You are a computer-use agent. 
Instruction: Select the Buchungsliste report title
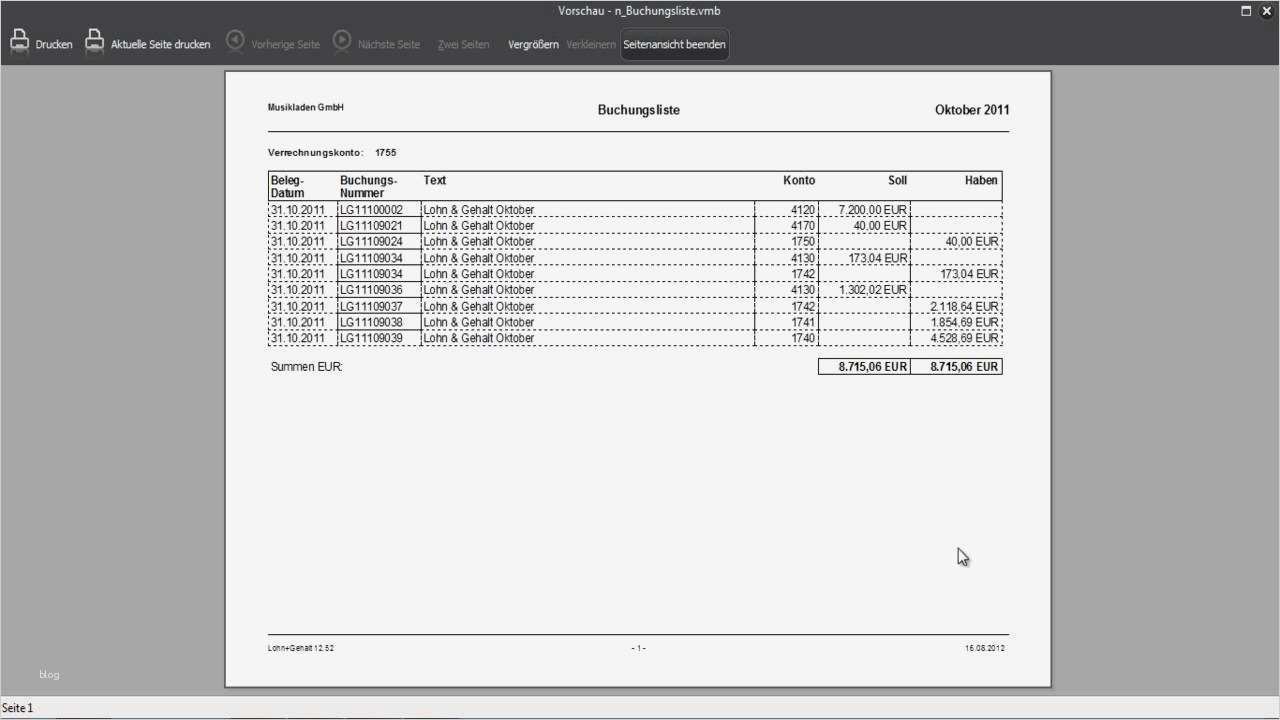coord(639,110)
